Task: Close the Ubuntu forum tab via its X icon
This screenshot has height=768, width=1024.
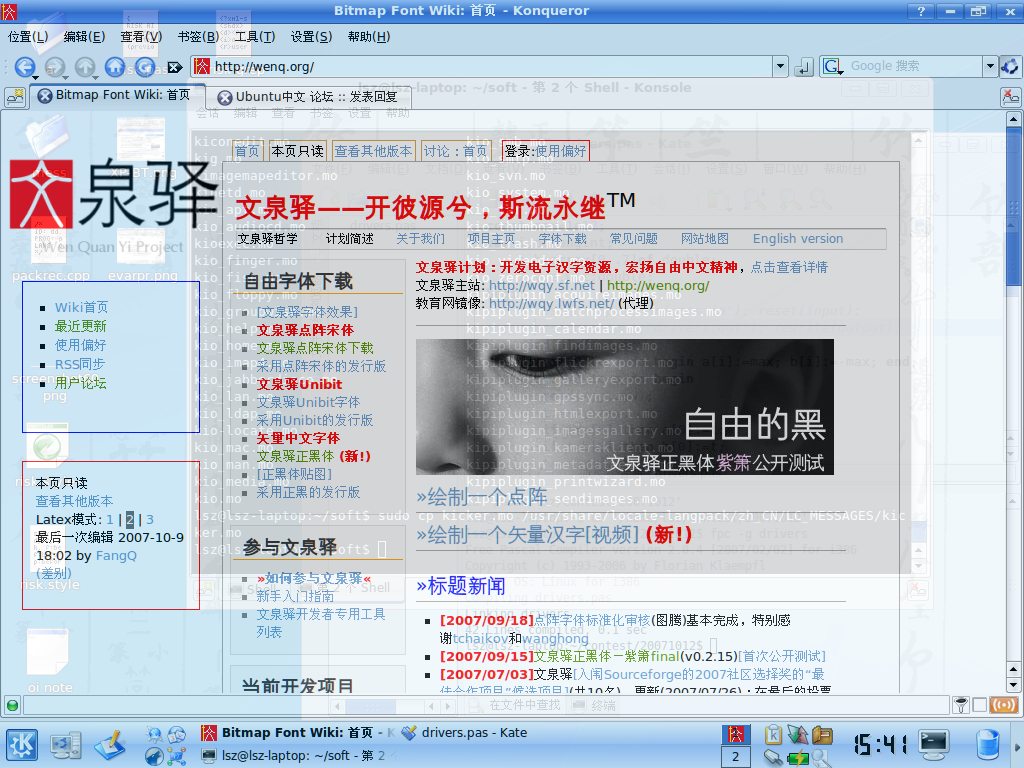Action: [225, 97]
